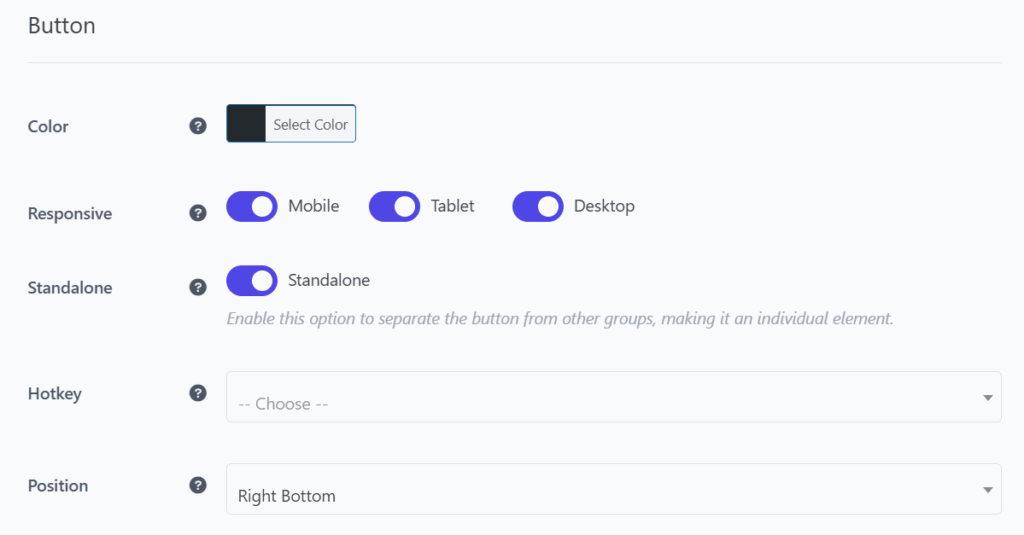The image size is (1024, 535).
Task: Click the help icon next to Color
Action: tap(198, 126)
